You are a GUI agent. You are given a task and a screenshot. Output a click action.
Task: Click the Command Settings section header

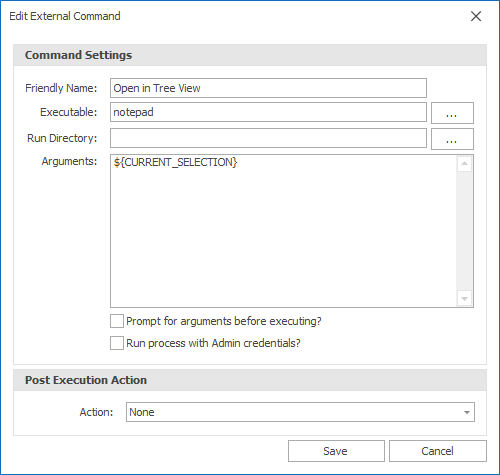click(250, 55)
